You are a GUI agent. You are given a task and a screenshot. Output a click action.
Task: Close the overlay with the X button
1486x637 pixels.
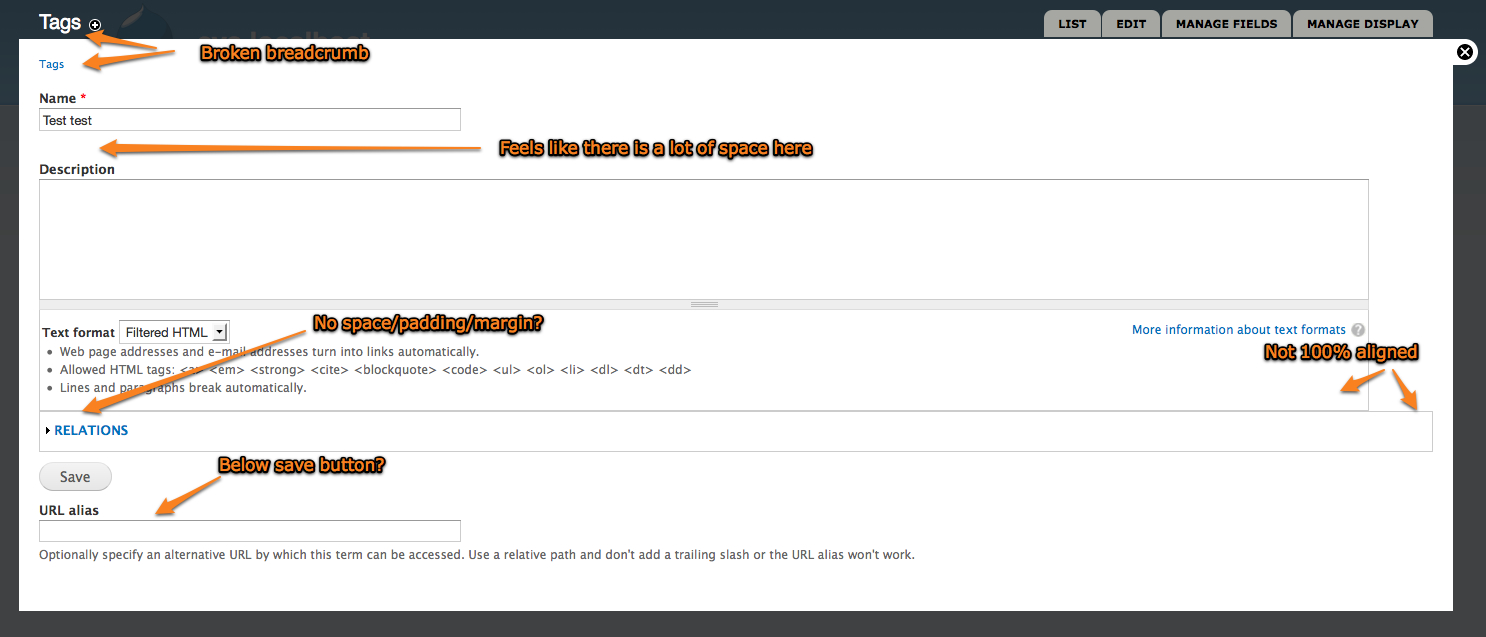click(1465, 52)
